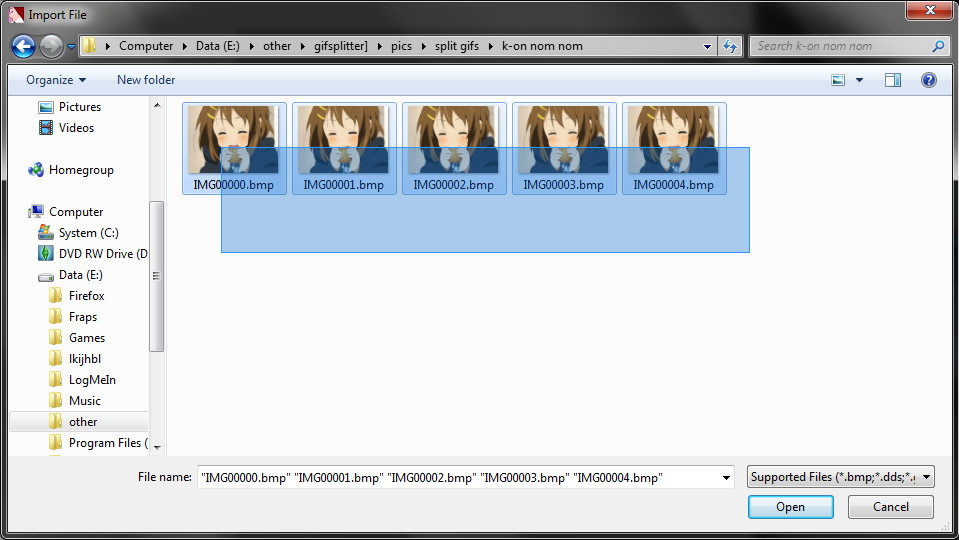This screenshot has width=959, height=540.
Task: Open Help with the question mark icon
Action: point(928,80)
